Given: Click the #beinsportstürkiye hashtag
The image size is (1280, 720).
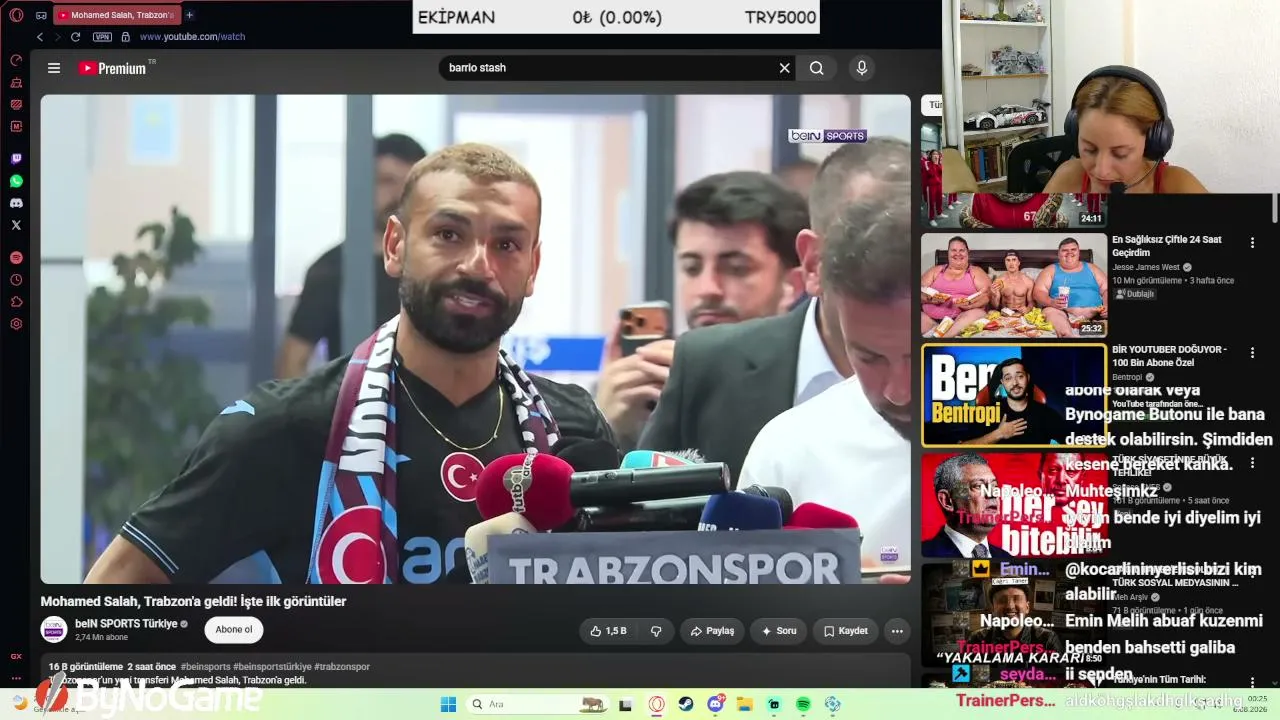Looking at the screenshot, I should 273,667.
